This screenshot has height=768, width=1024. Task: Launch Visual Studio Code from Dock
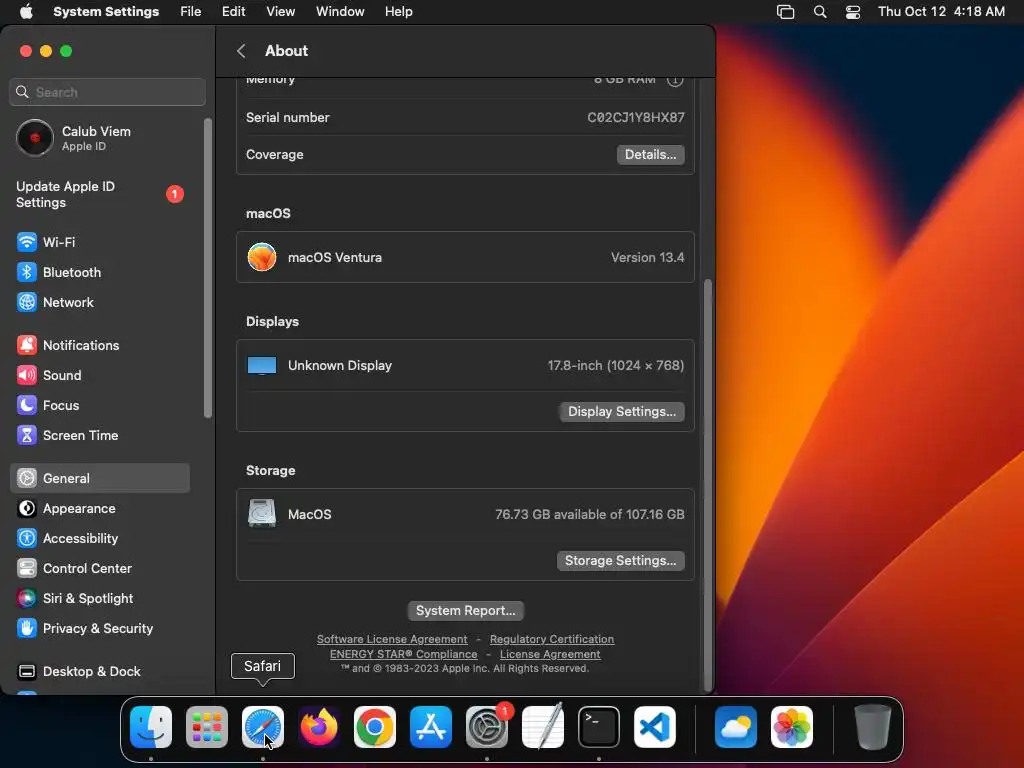655,727
